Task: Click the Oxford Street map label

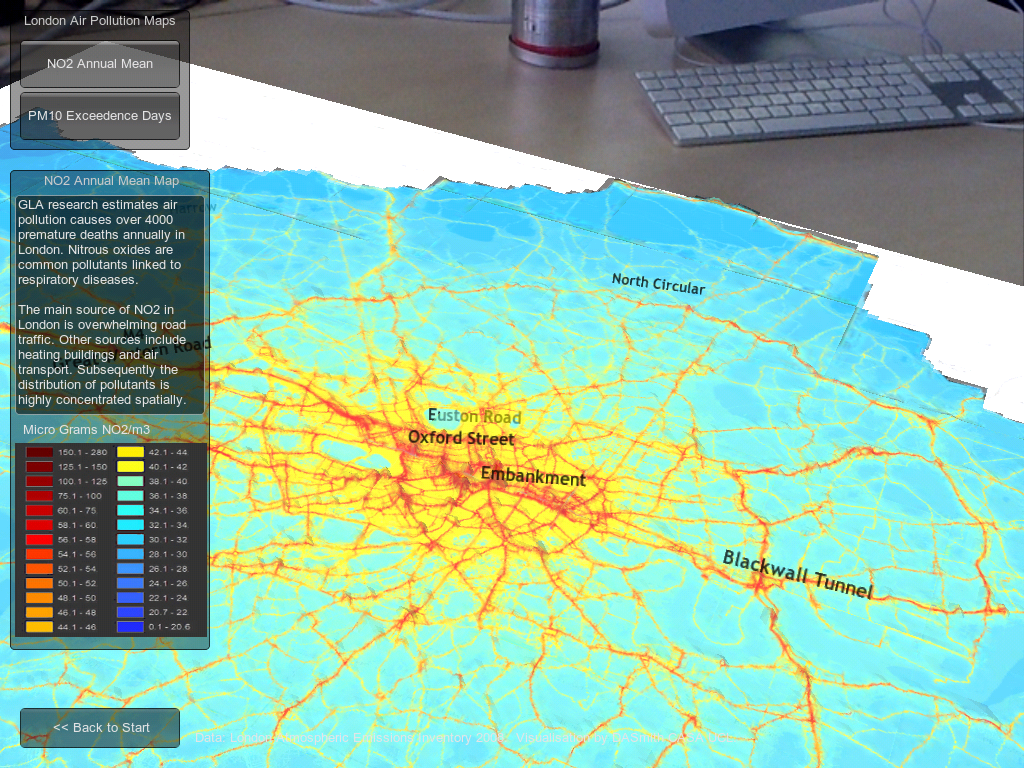Action: pos(461,438)
